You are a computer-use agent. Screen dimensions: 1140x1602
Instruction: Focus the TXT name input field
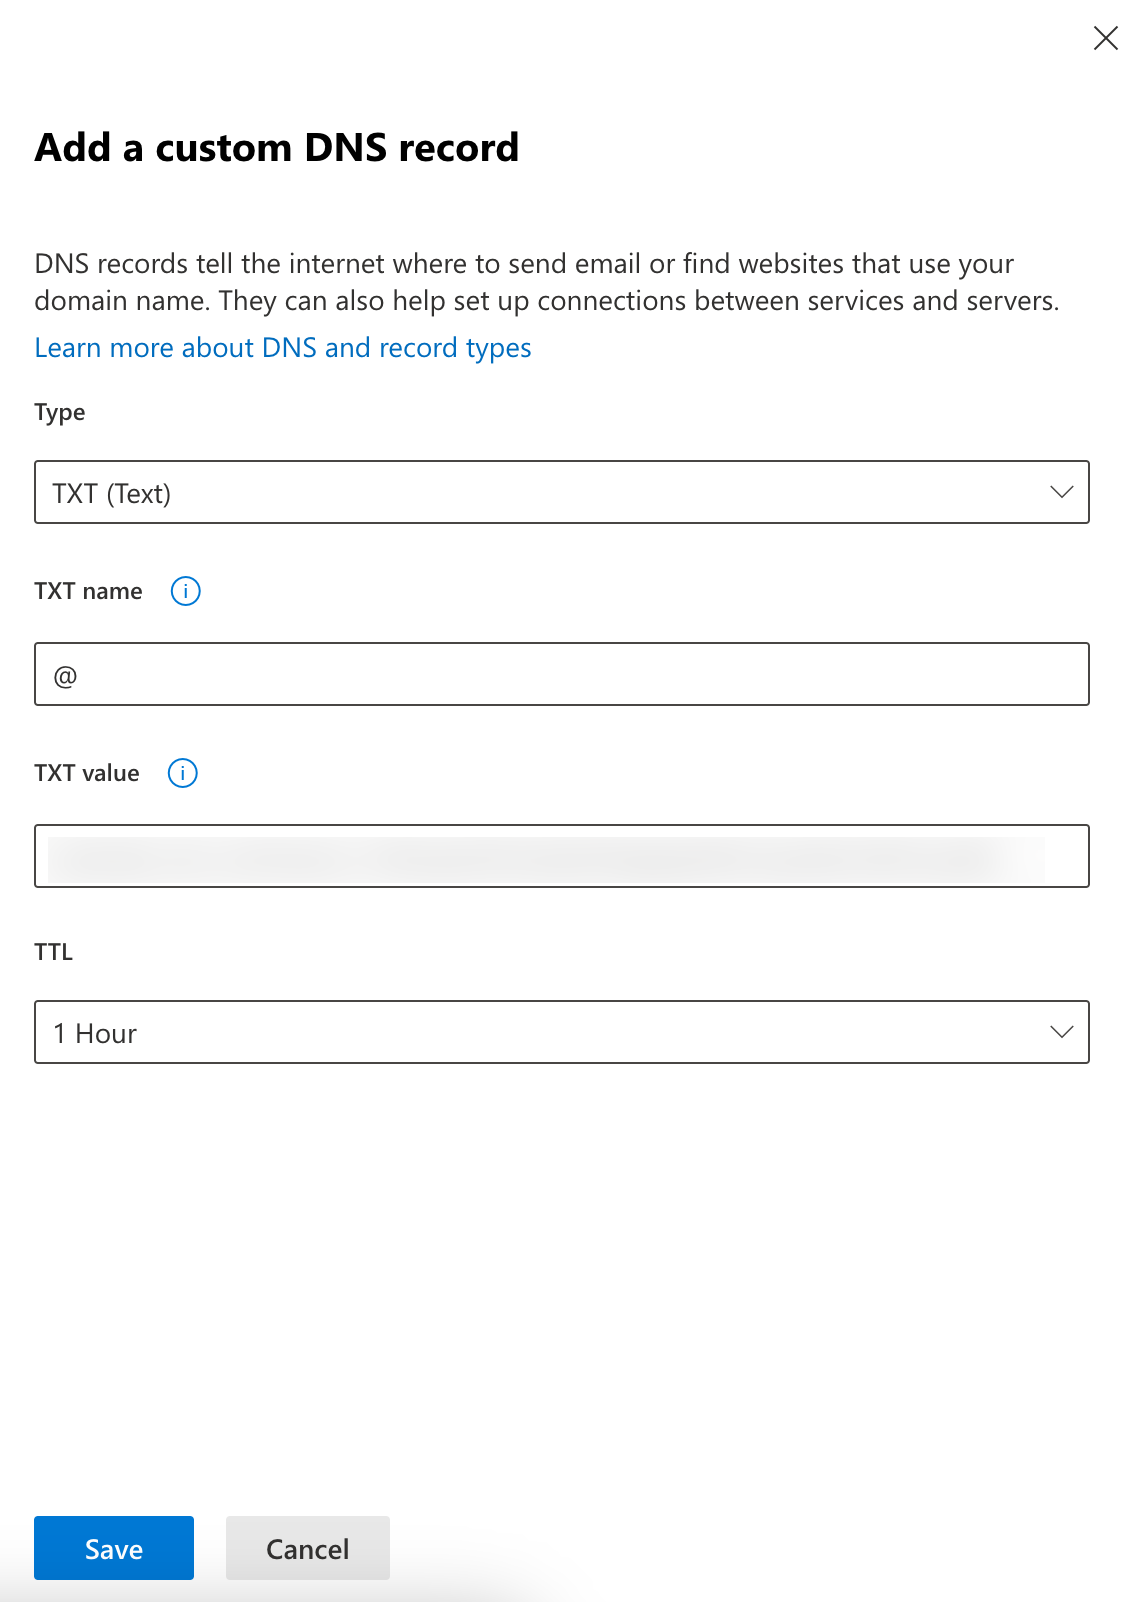(561, 675)
